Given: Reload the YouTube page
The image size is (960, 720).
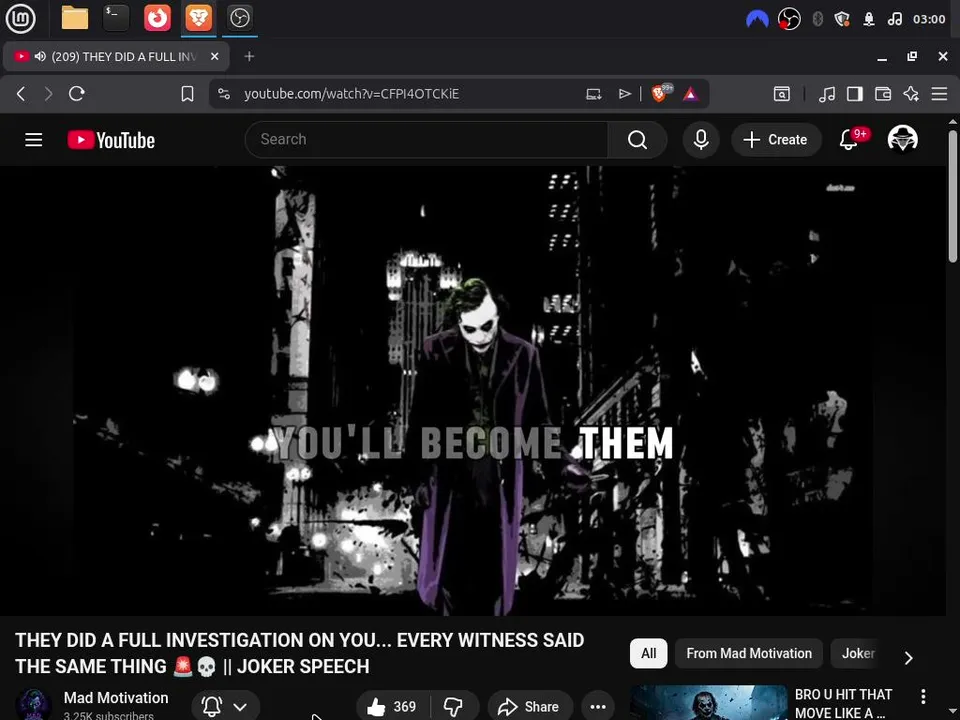Looking at the screenshot, I should [x=77, y=94].
